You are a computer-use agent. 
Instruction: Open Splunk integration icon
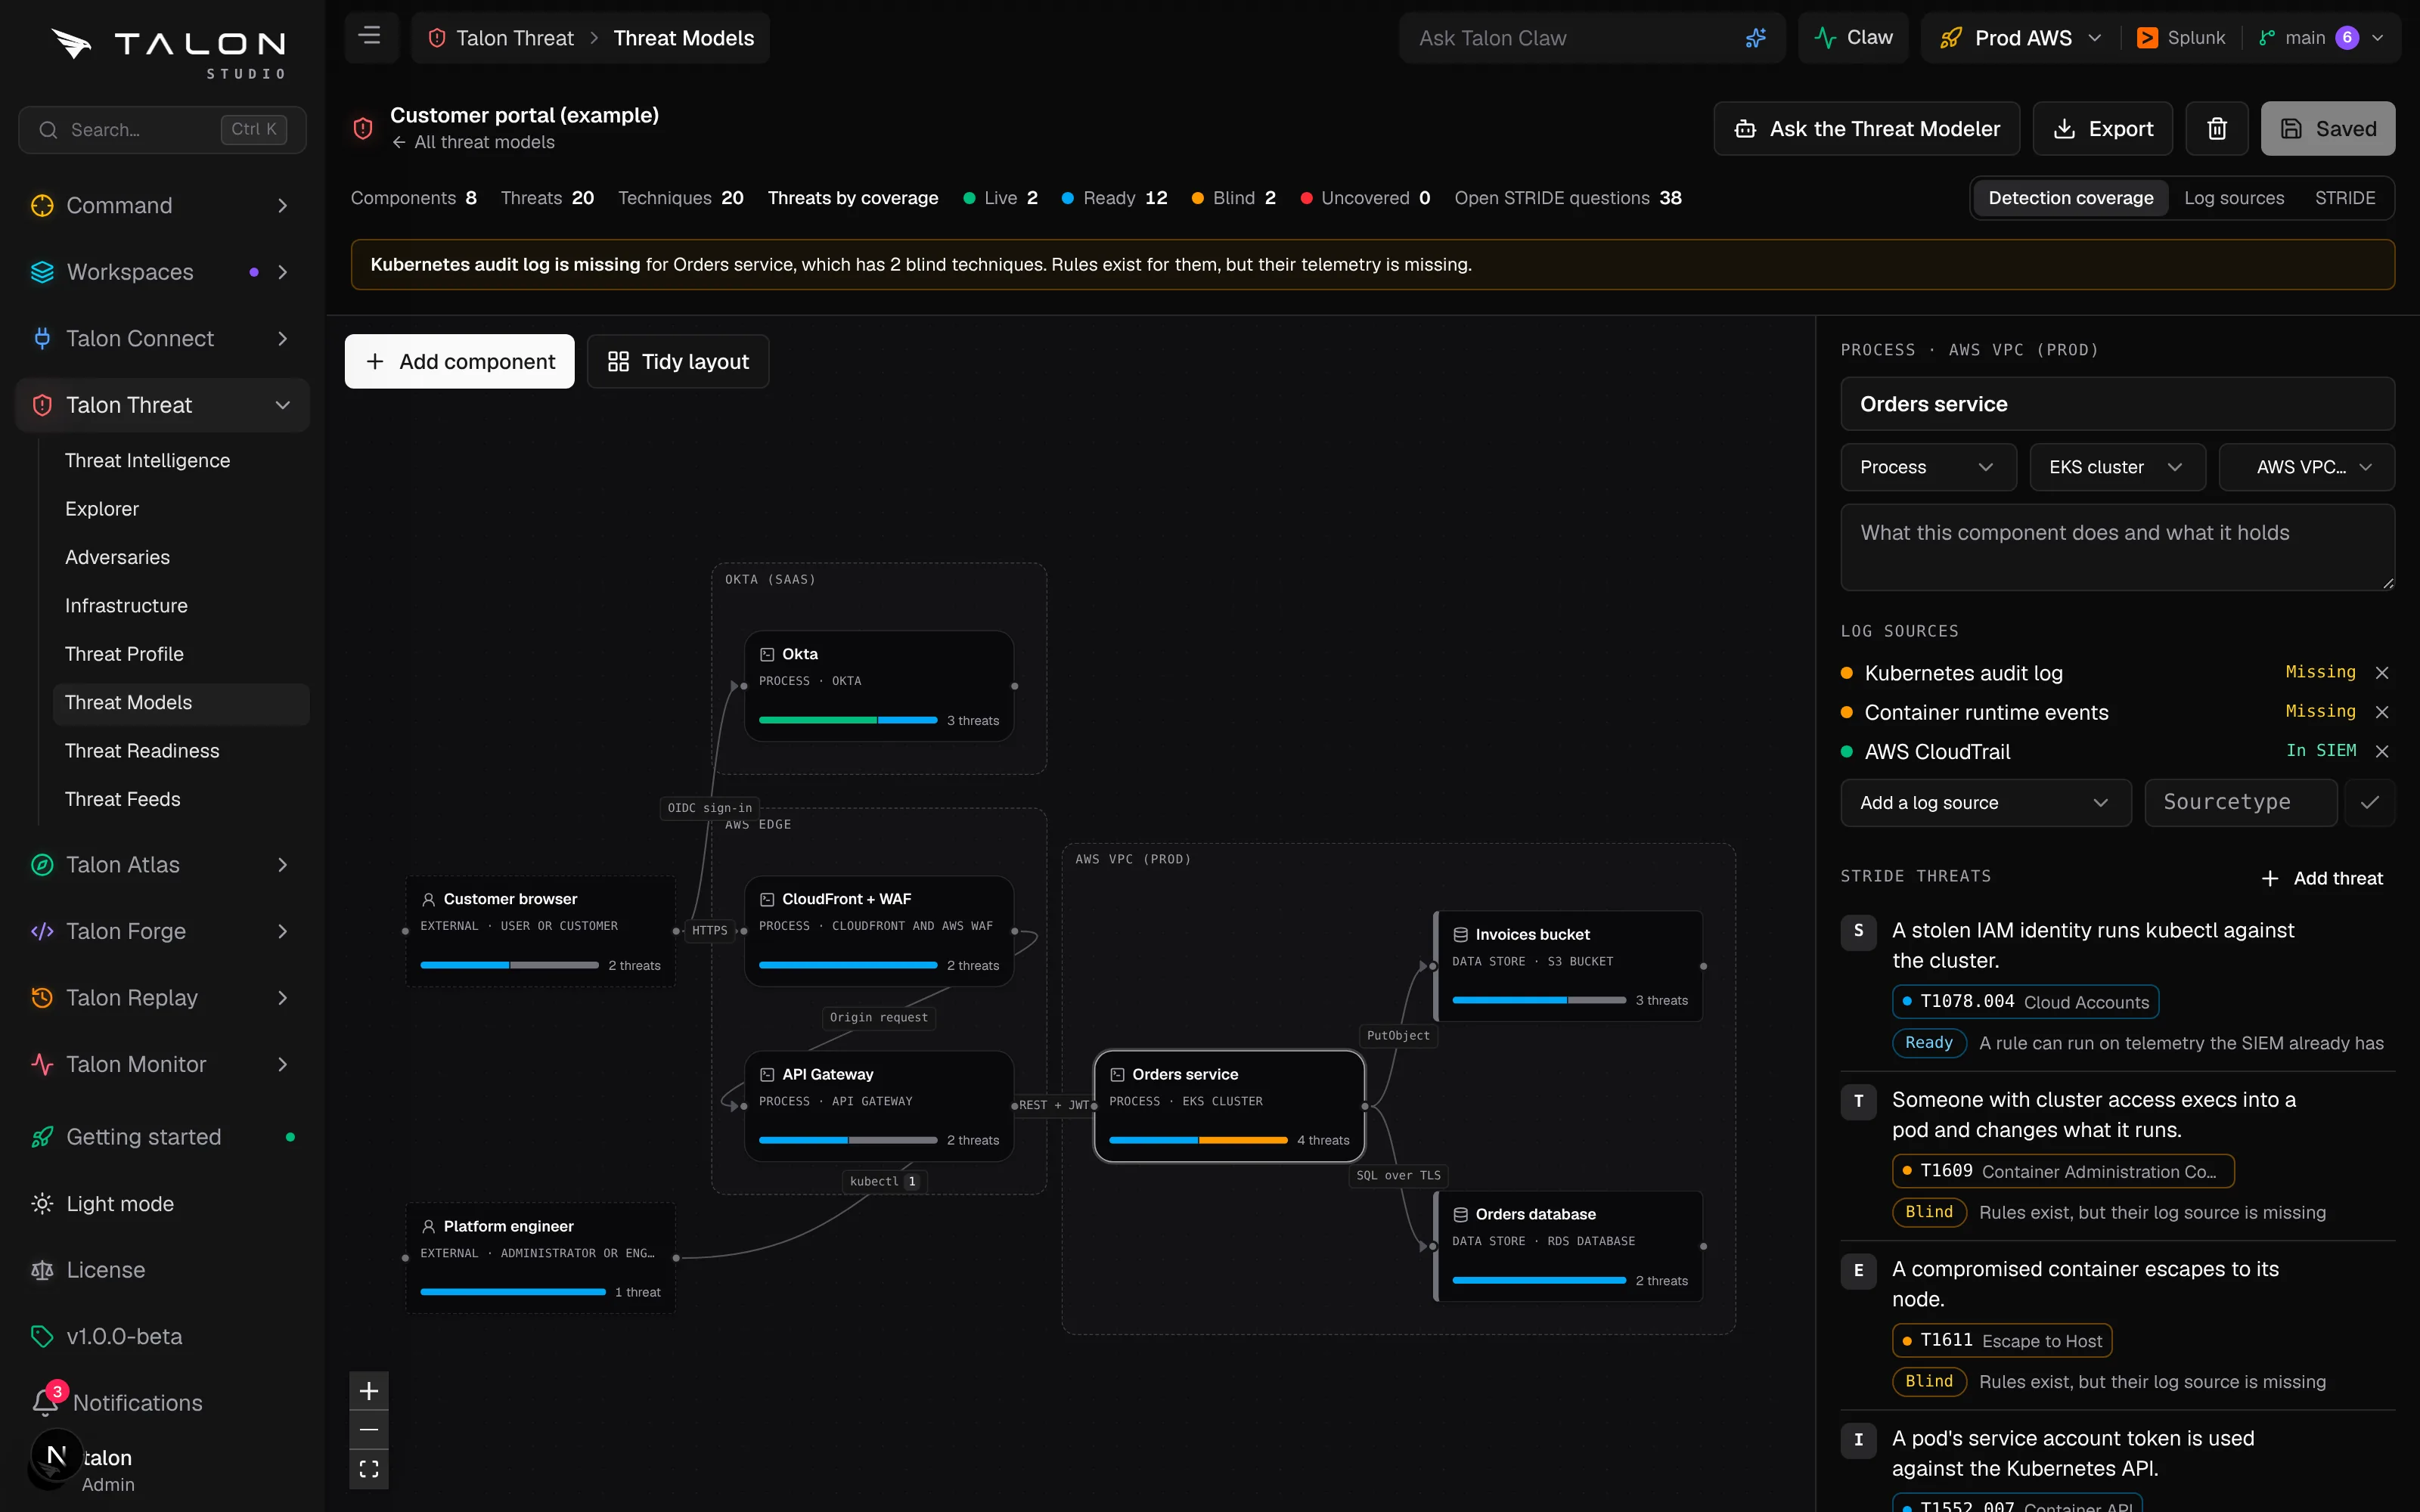pyautogui.click(x=2147, y=38)
